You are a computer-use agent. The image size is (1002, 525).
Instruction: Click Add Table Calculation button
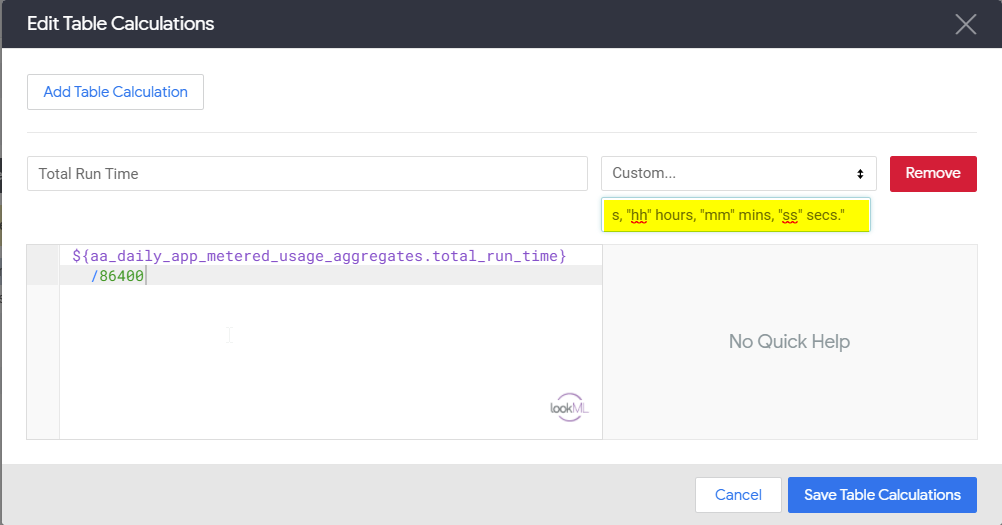pos(116,92)
